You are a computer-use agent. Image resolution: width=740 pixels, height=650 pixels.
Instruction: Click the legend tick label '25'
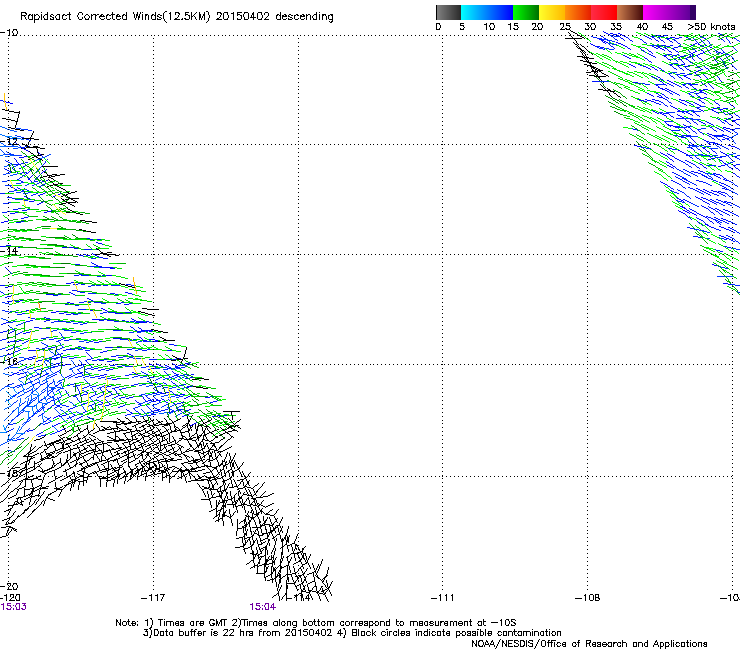565,27
